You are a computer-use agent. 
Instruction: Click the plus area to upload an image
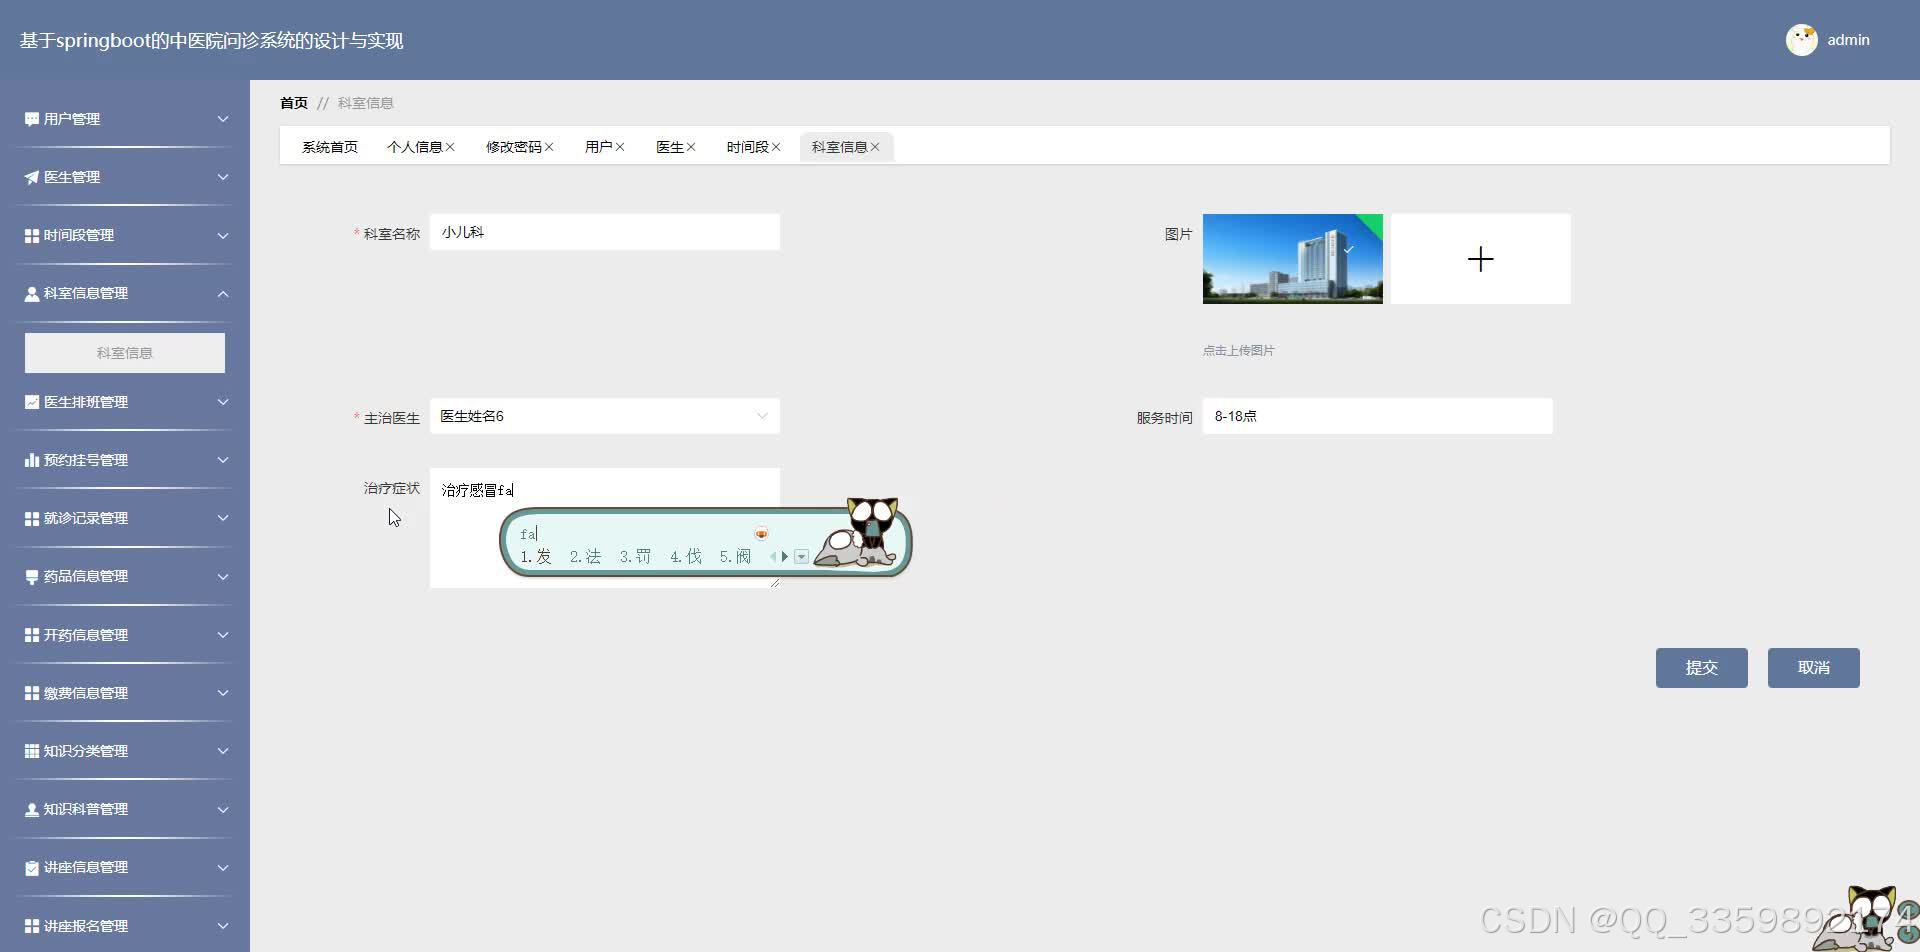[x=1480, y=258]
